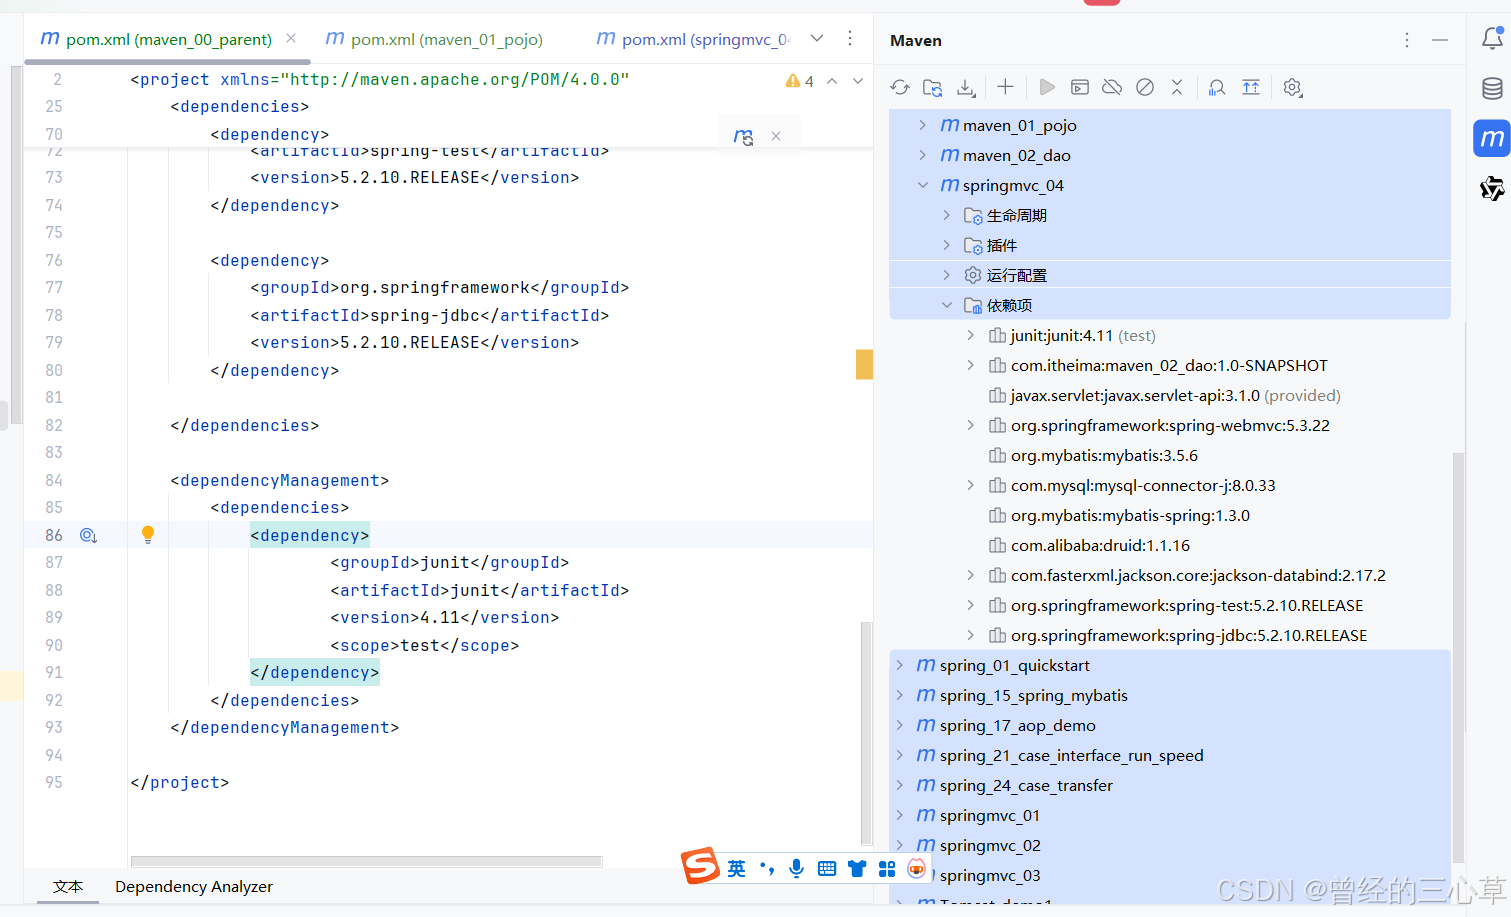The width and height of the screenshot is (1511, 917).
Task: Go to next highlighted problem arrow
Action: point(858,81)
